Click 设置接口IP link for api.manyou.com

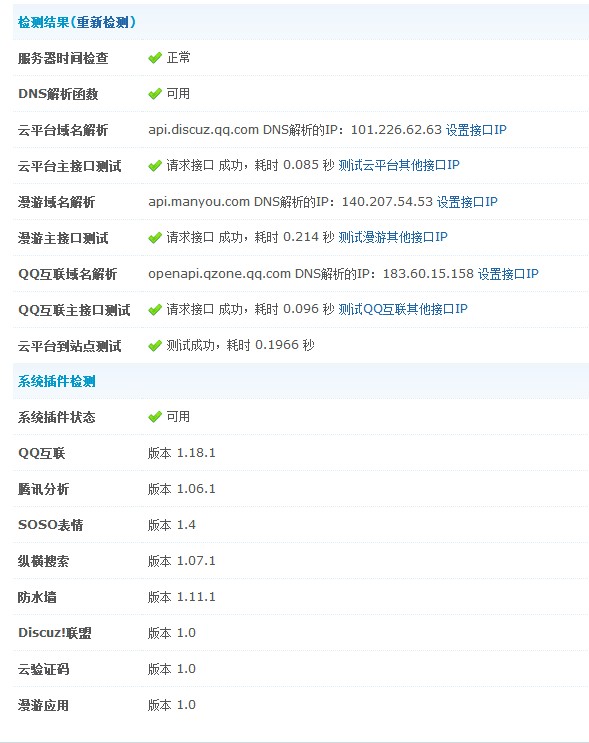(x=467, y=201)
